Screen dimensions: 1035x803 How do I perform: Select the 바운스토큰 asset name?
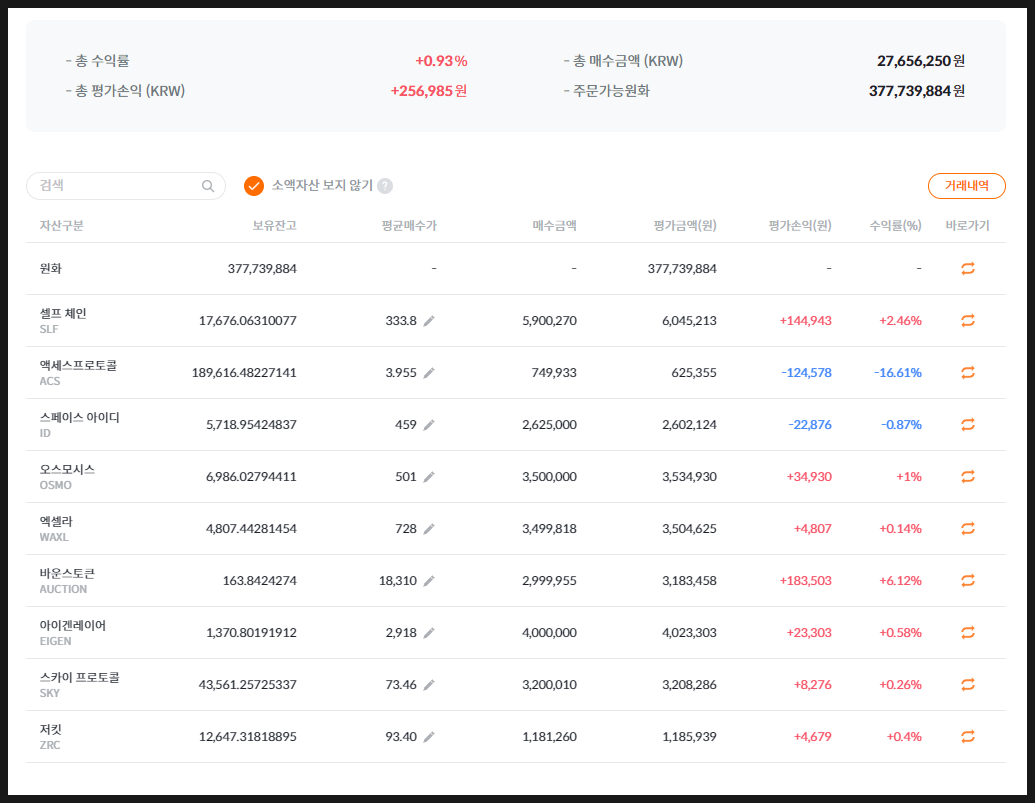(67, 573)
